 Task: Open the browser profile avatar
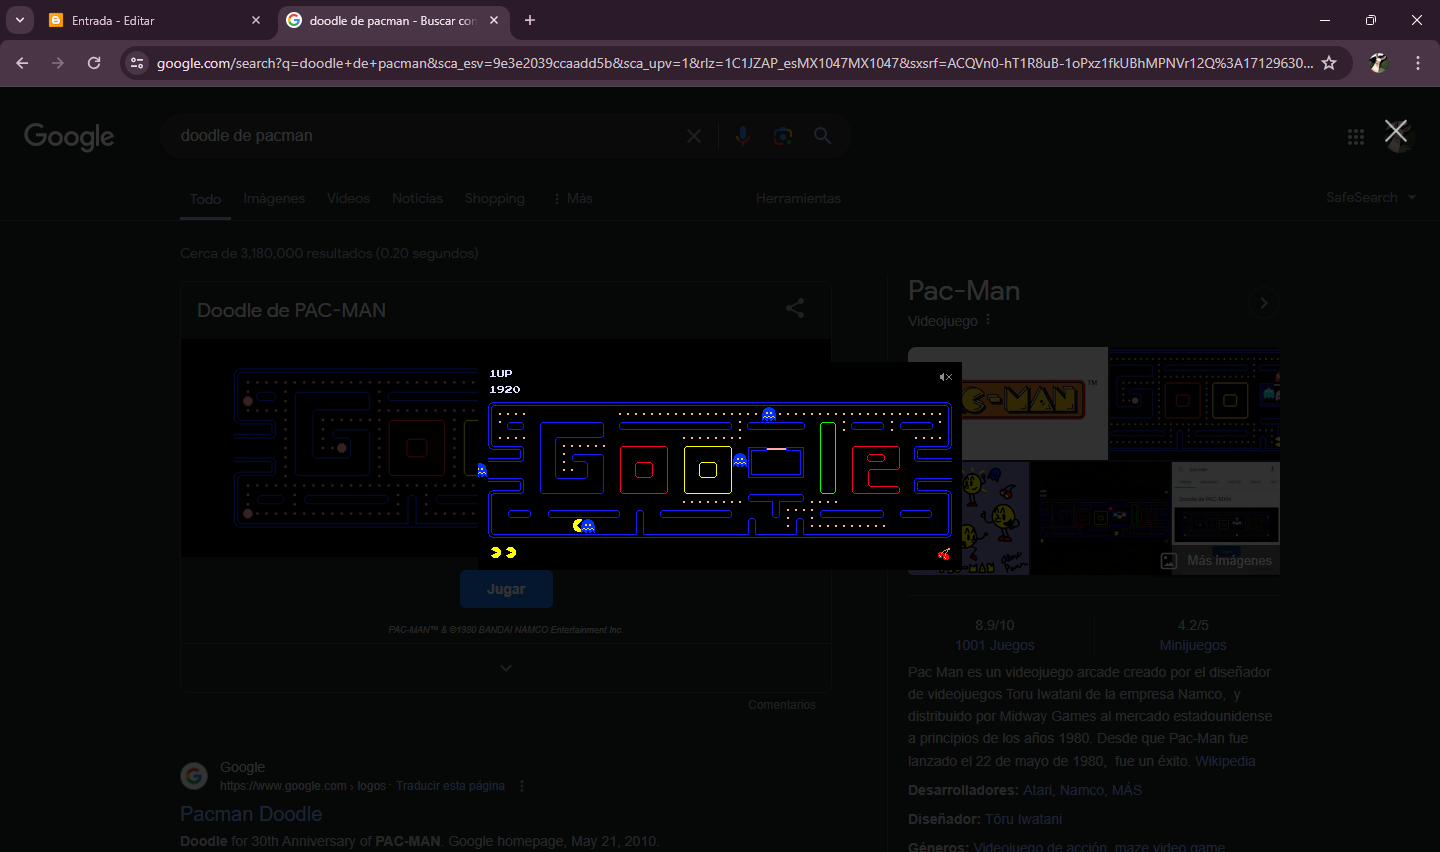coord(1379,63)
